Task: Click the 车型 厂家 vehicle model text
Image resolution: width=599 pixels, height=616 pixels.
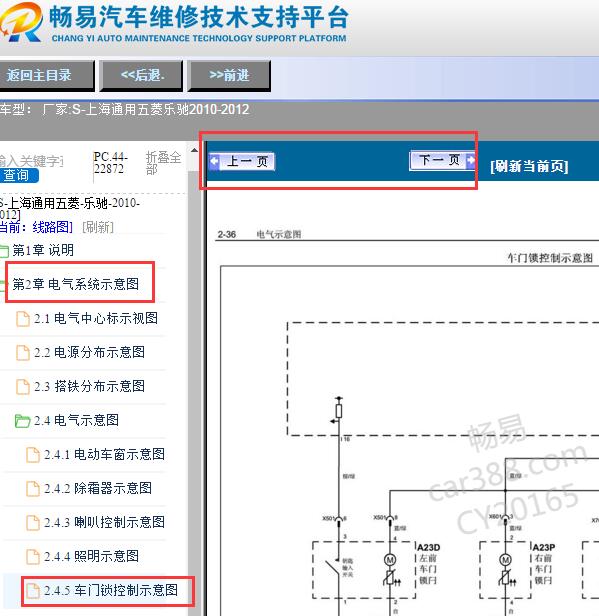Action: pos(125,109)
